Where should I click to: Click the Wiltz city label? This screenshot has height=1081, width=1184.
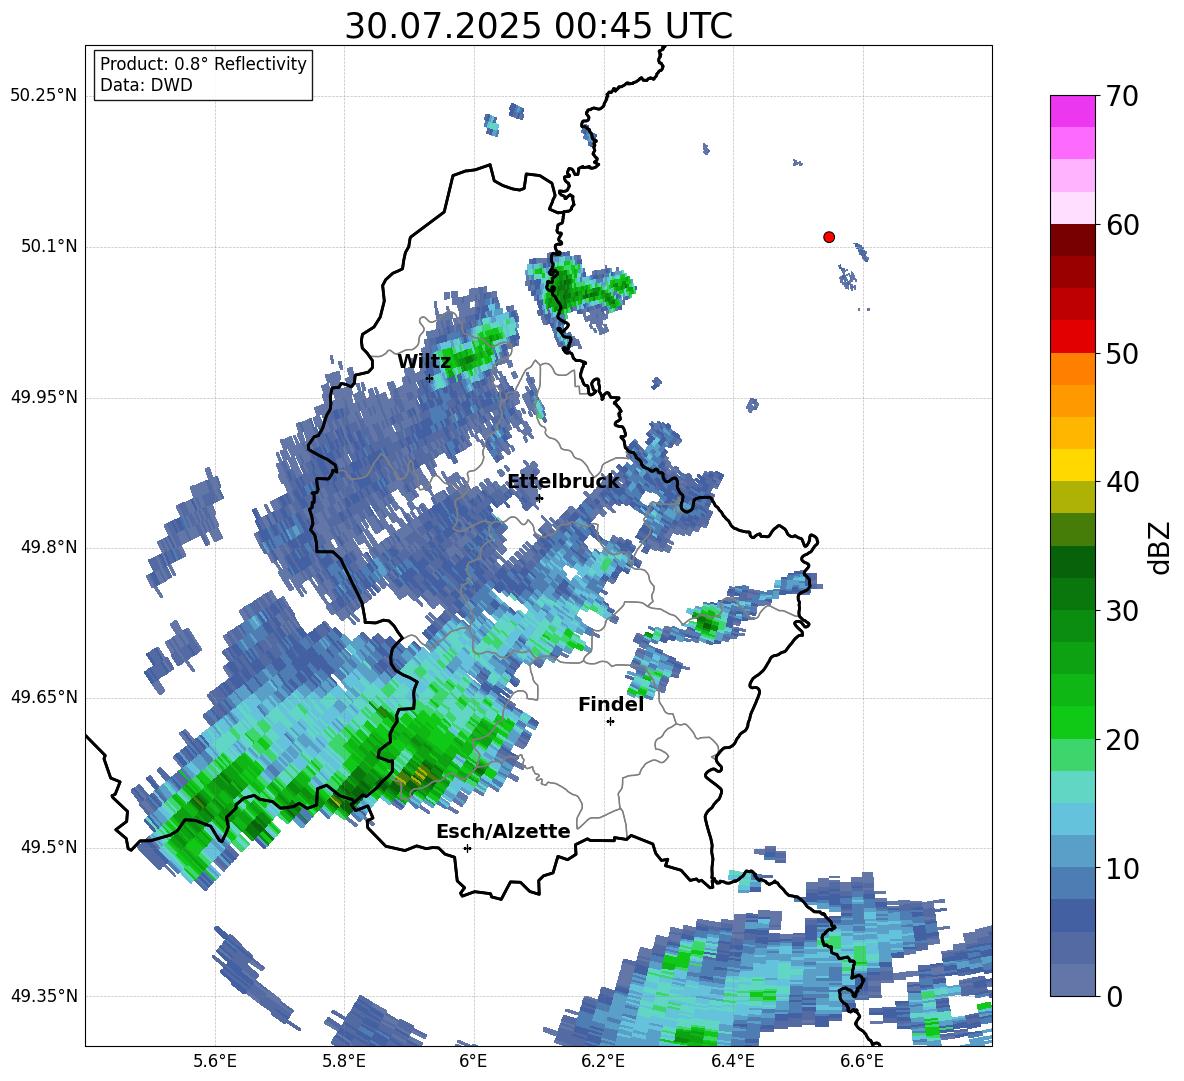pos(424,362)
